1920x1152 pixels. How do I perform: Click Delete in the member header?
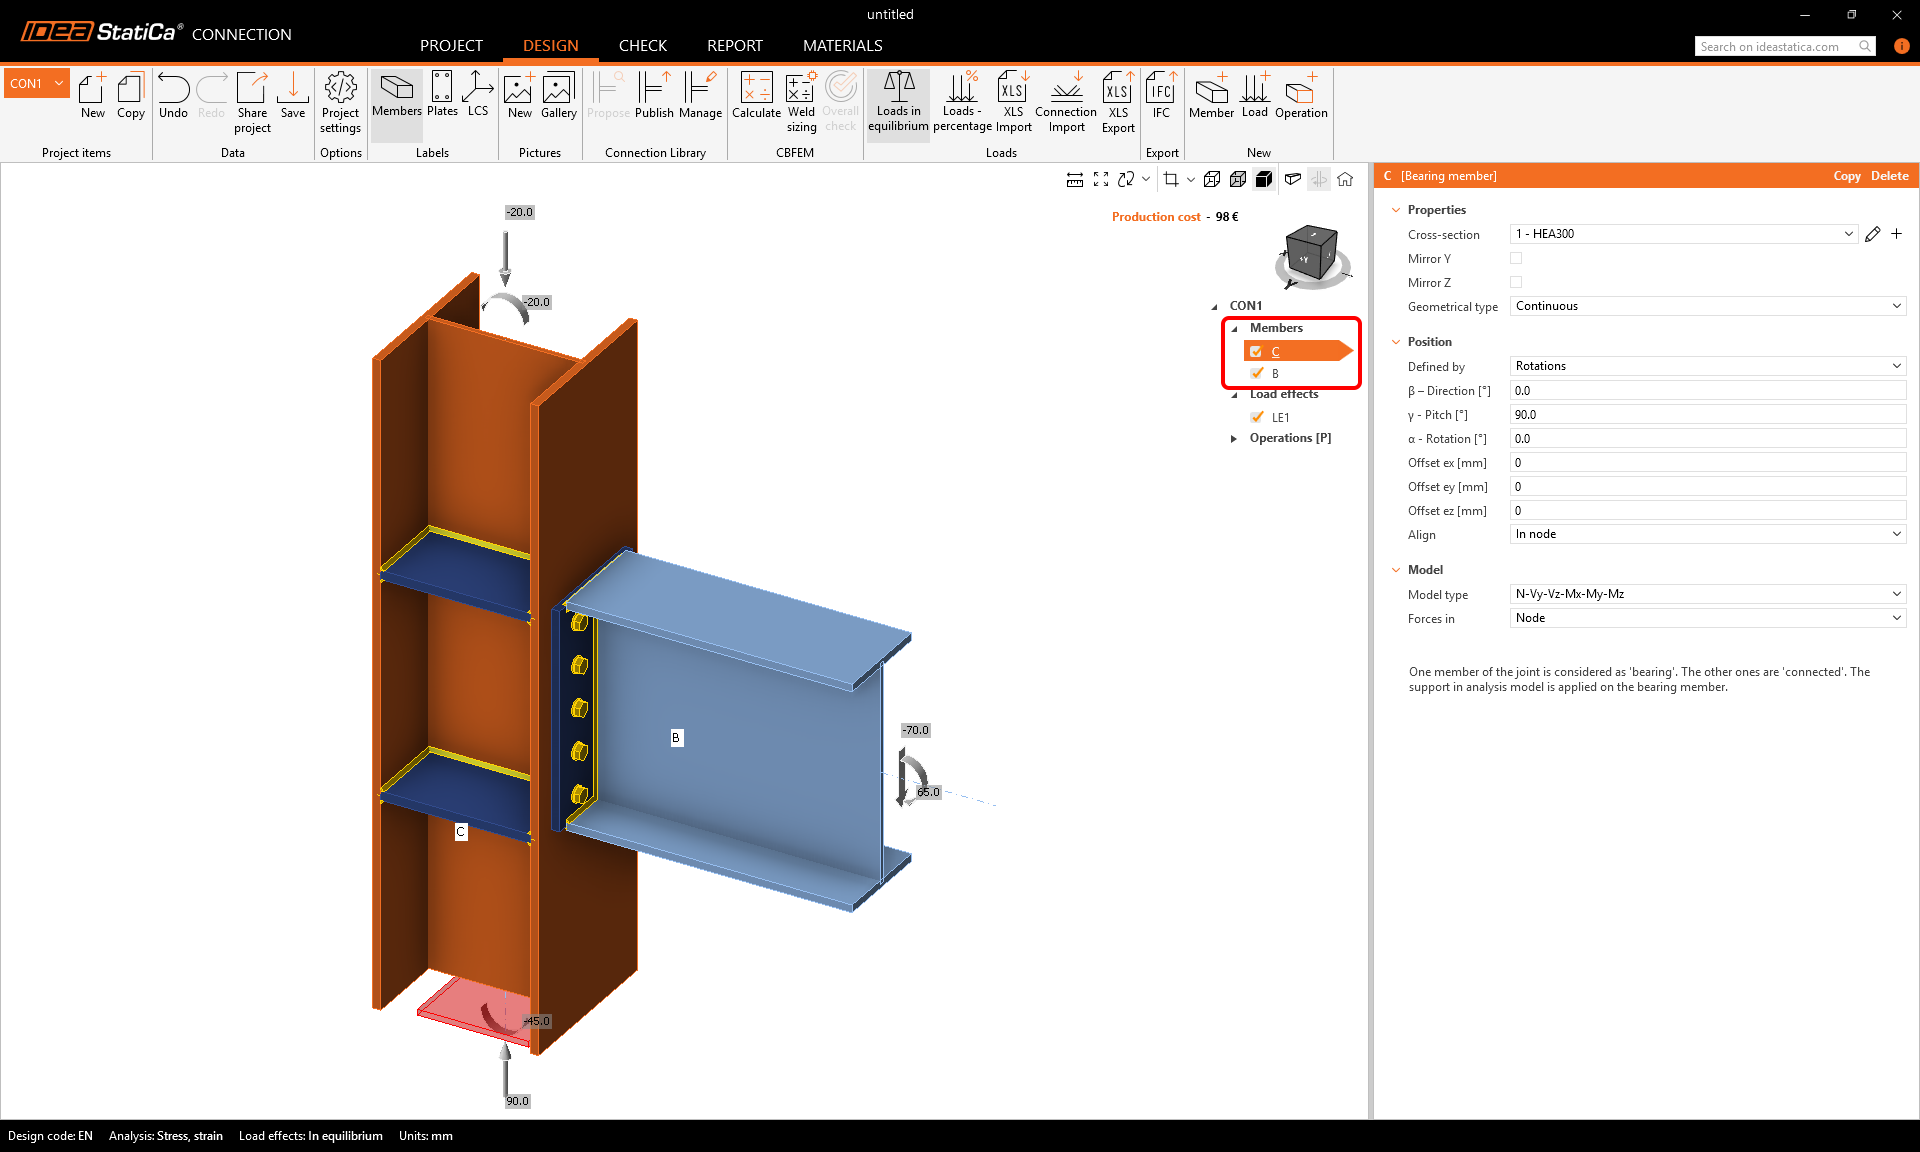pos(1889,176)
